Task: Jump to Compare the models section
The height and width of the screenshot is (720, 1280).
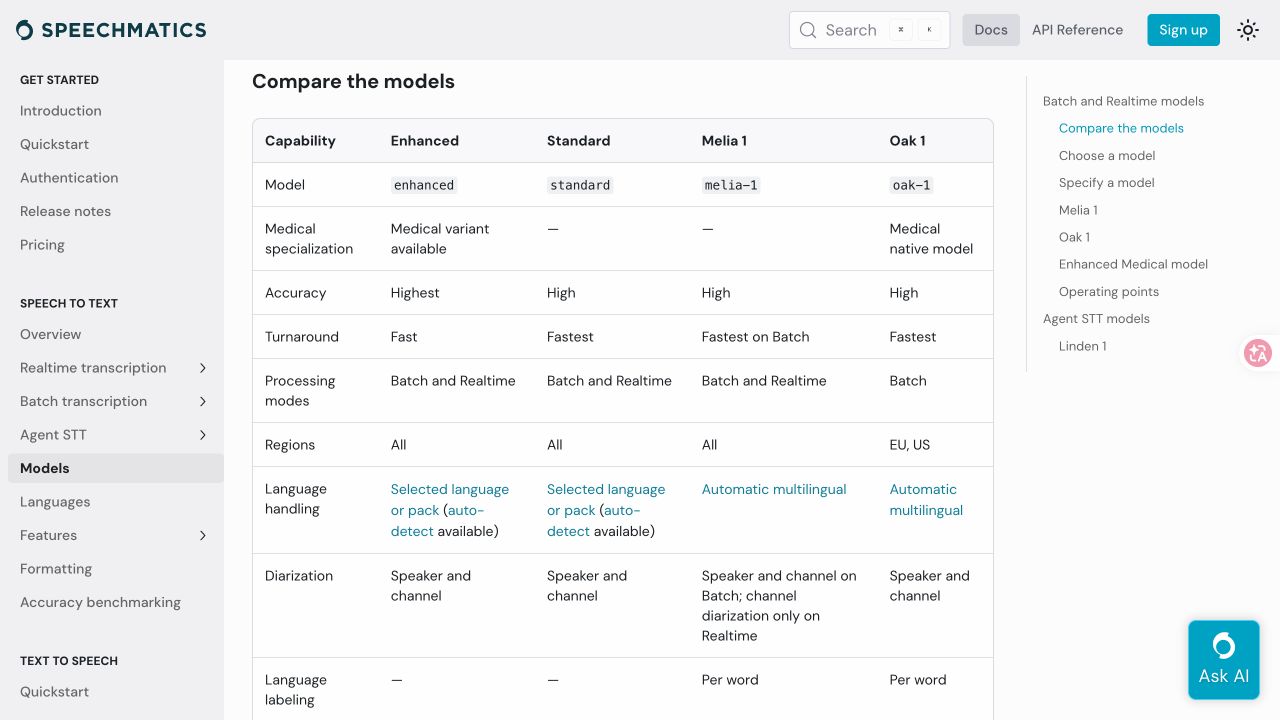Action: [x=1121, y=128]
